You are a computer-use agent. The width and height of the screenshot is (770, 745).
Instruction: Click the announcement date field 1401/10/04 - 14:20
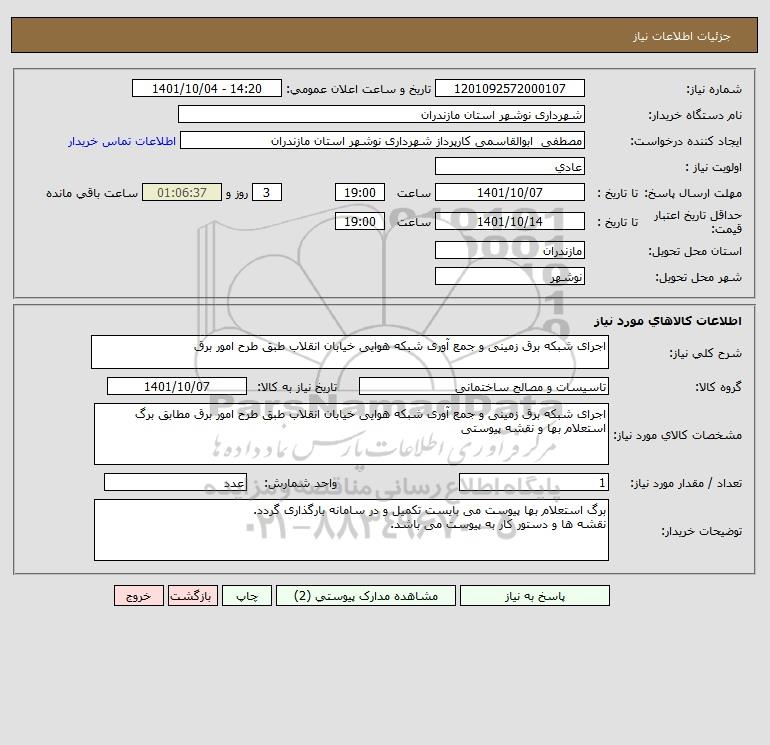pyautogui.click(x=207, y=88)
